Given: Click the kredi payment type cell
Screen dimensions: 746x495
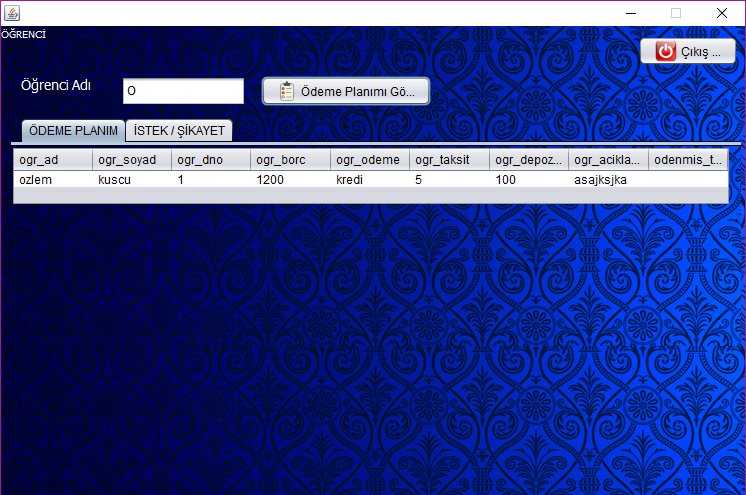Looking at the screenshot, I should pos(370,180).
